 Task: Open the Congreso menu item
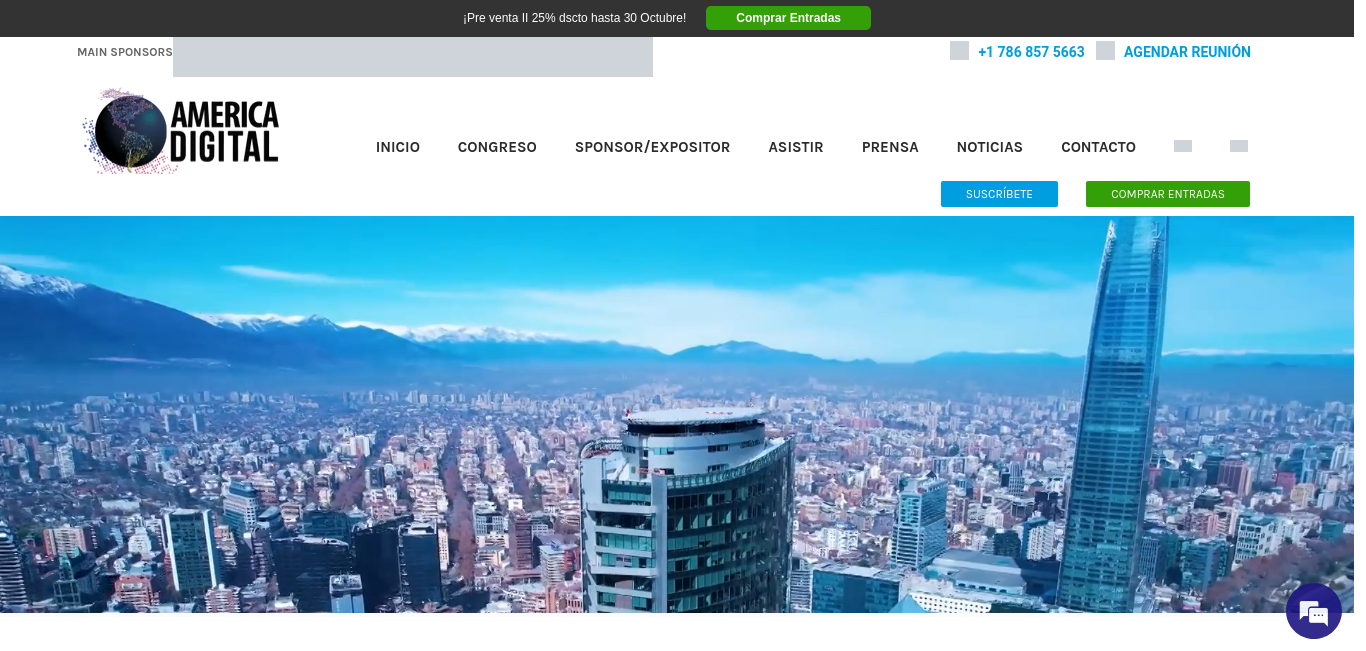tap(497, 147)
